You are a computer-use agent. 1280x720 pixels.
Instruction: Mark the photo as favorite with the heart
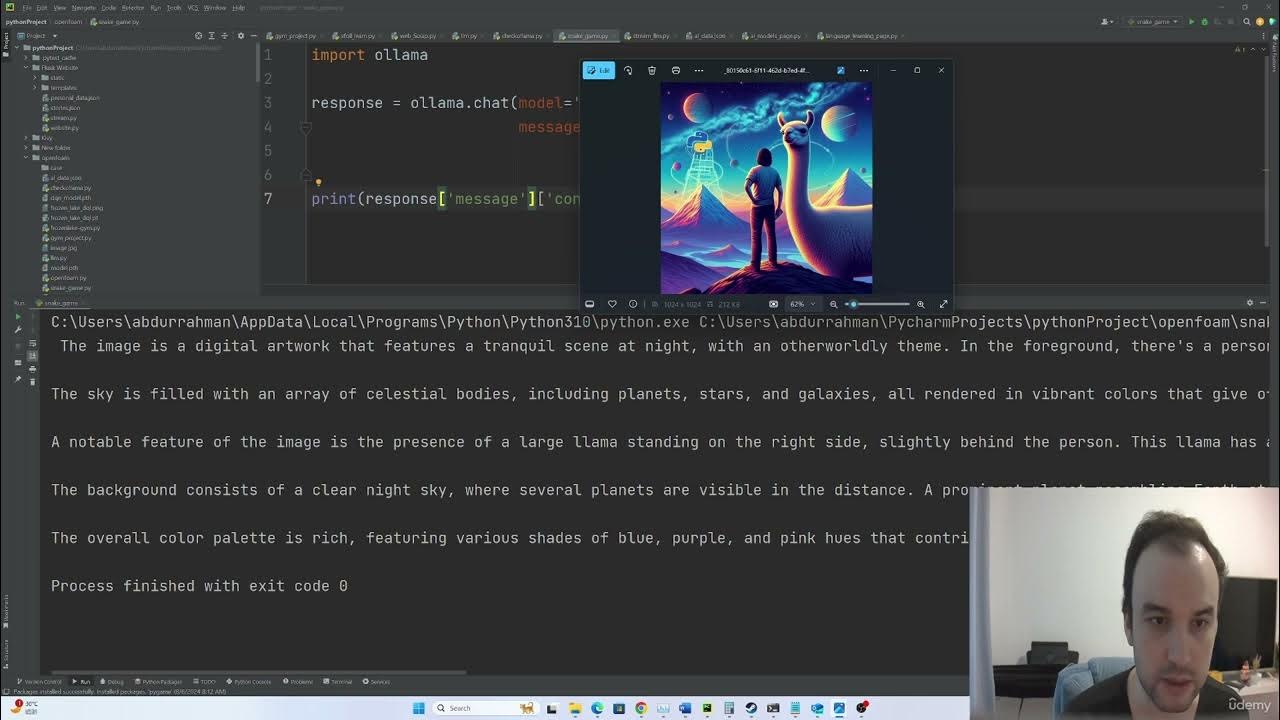point(612,304)
